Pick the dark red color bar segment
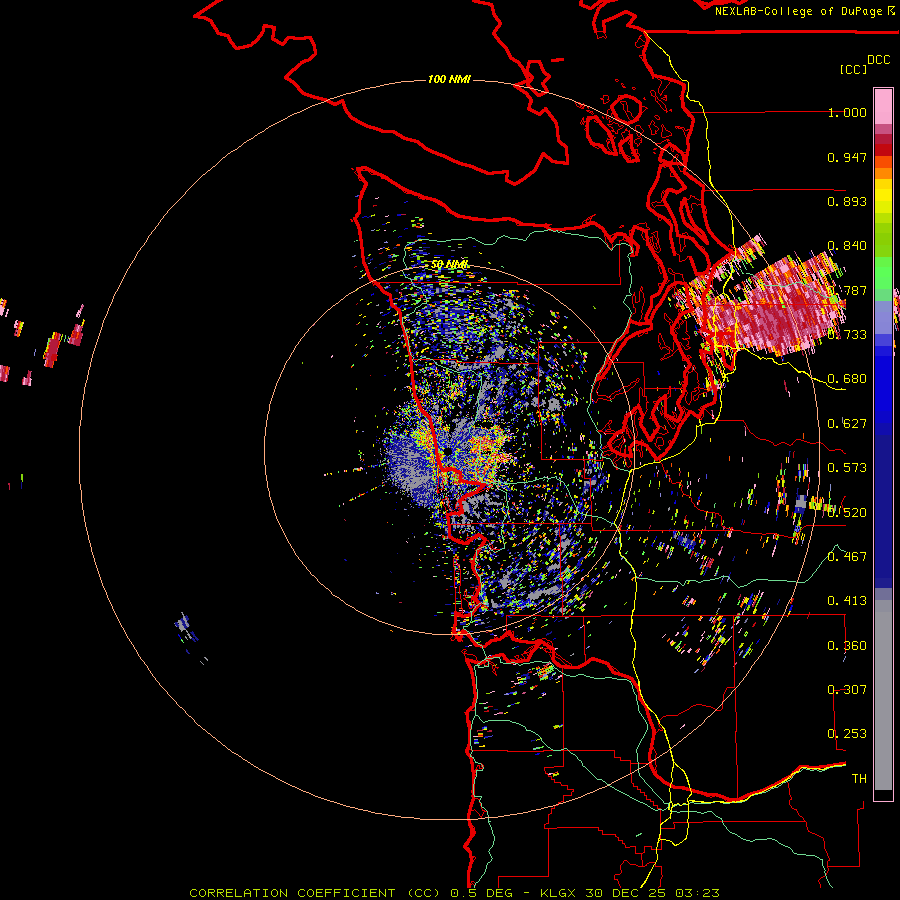900x900 pixels. pyautogui.click(x=883, y=150)
